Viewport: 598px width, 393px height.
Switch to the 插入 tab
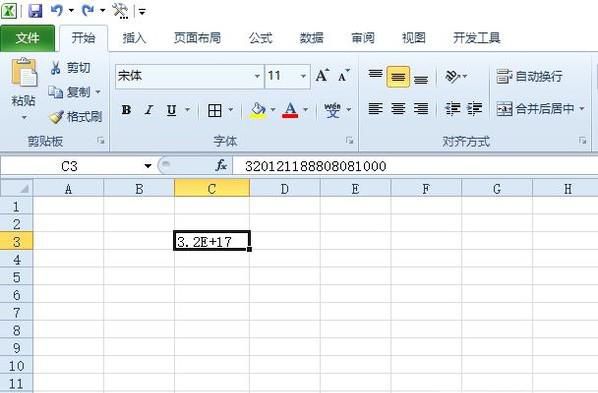pyautogui.click(x=134, y=38)
